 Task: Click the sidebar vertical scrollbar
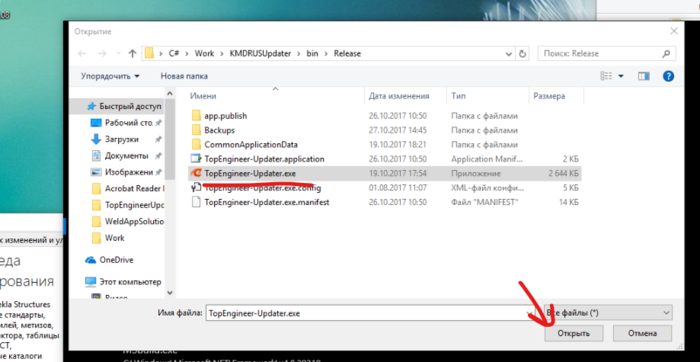tap(170, 192)
